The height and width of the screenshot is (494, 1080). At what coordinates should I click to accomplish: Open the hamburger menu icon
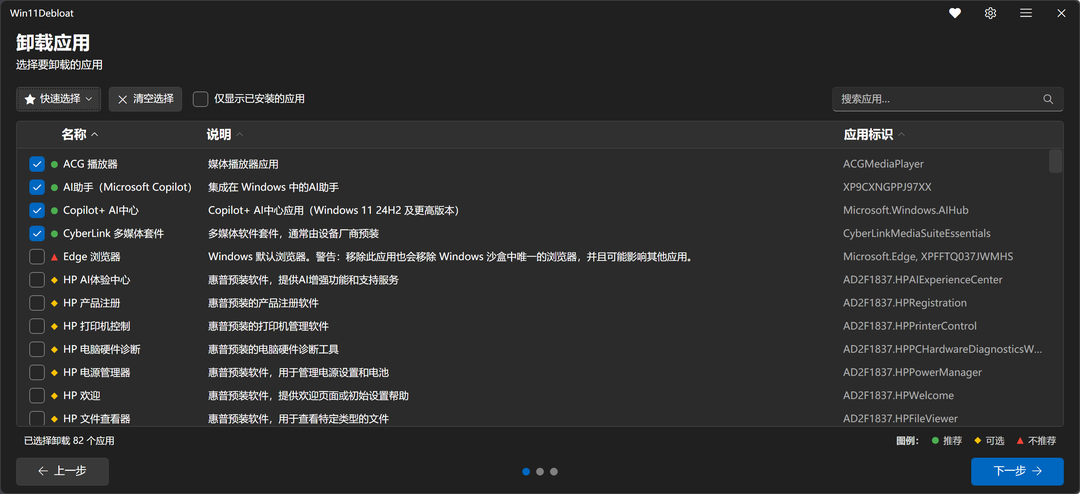point(1026,13)
